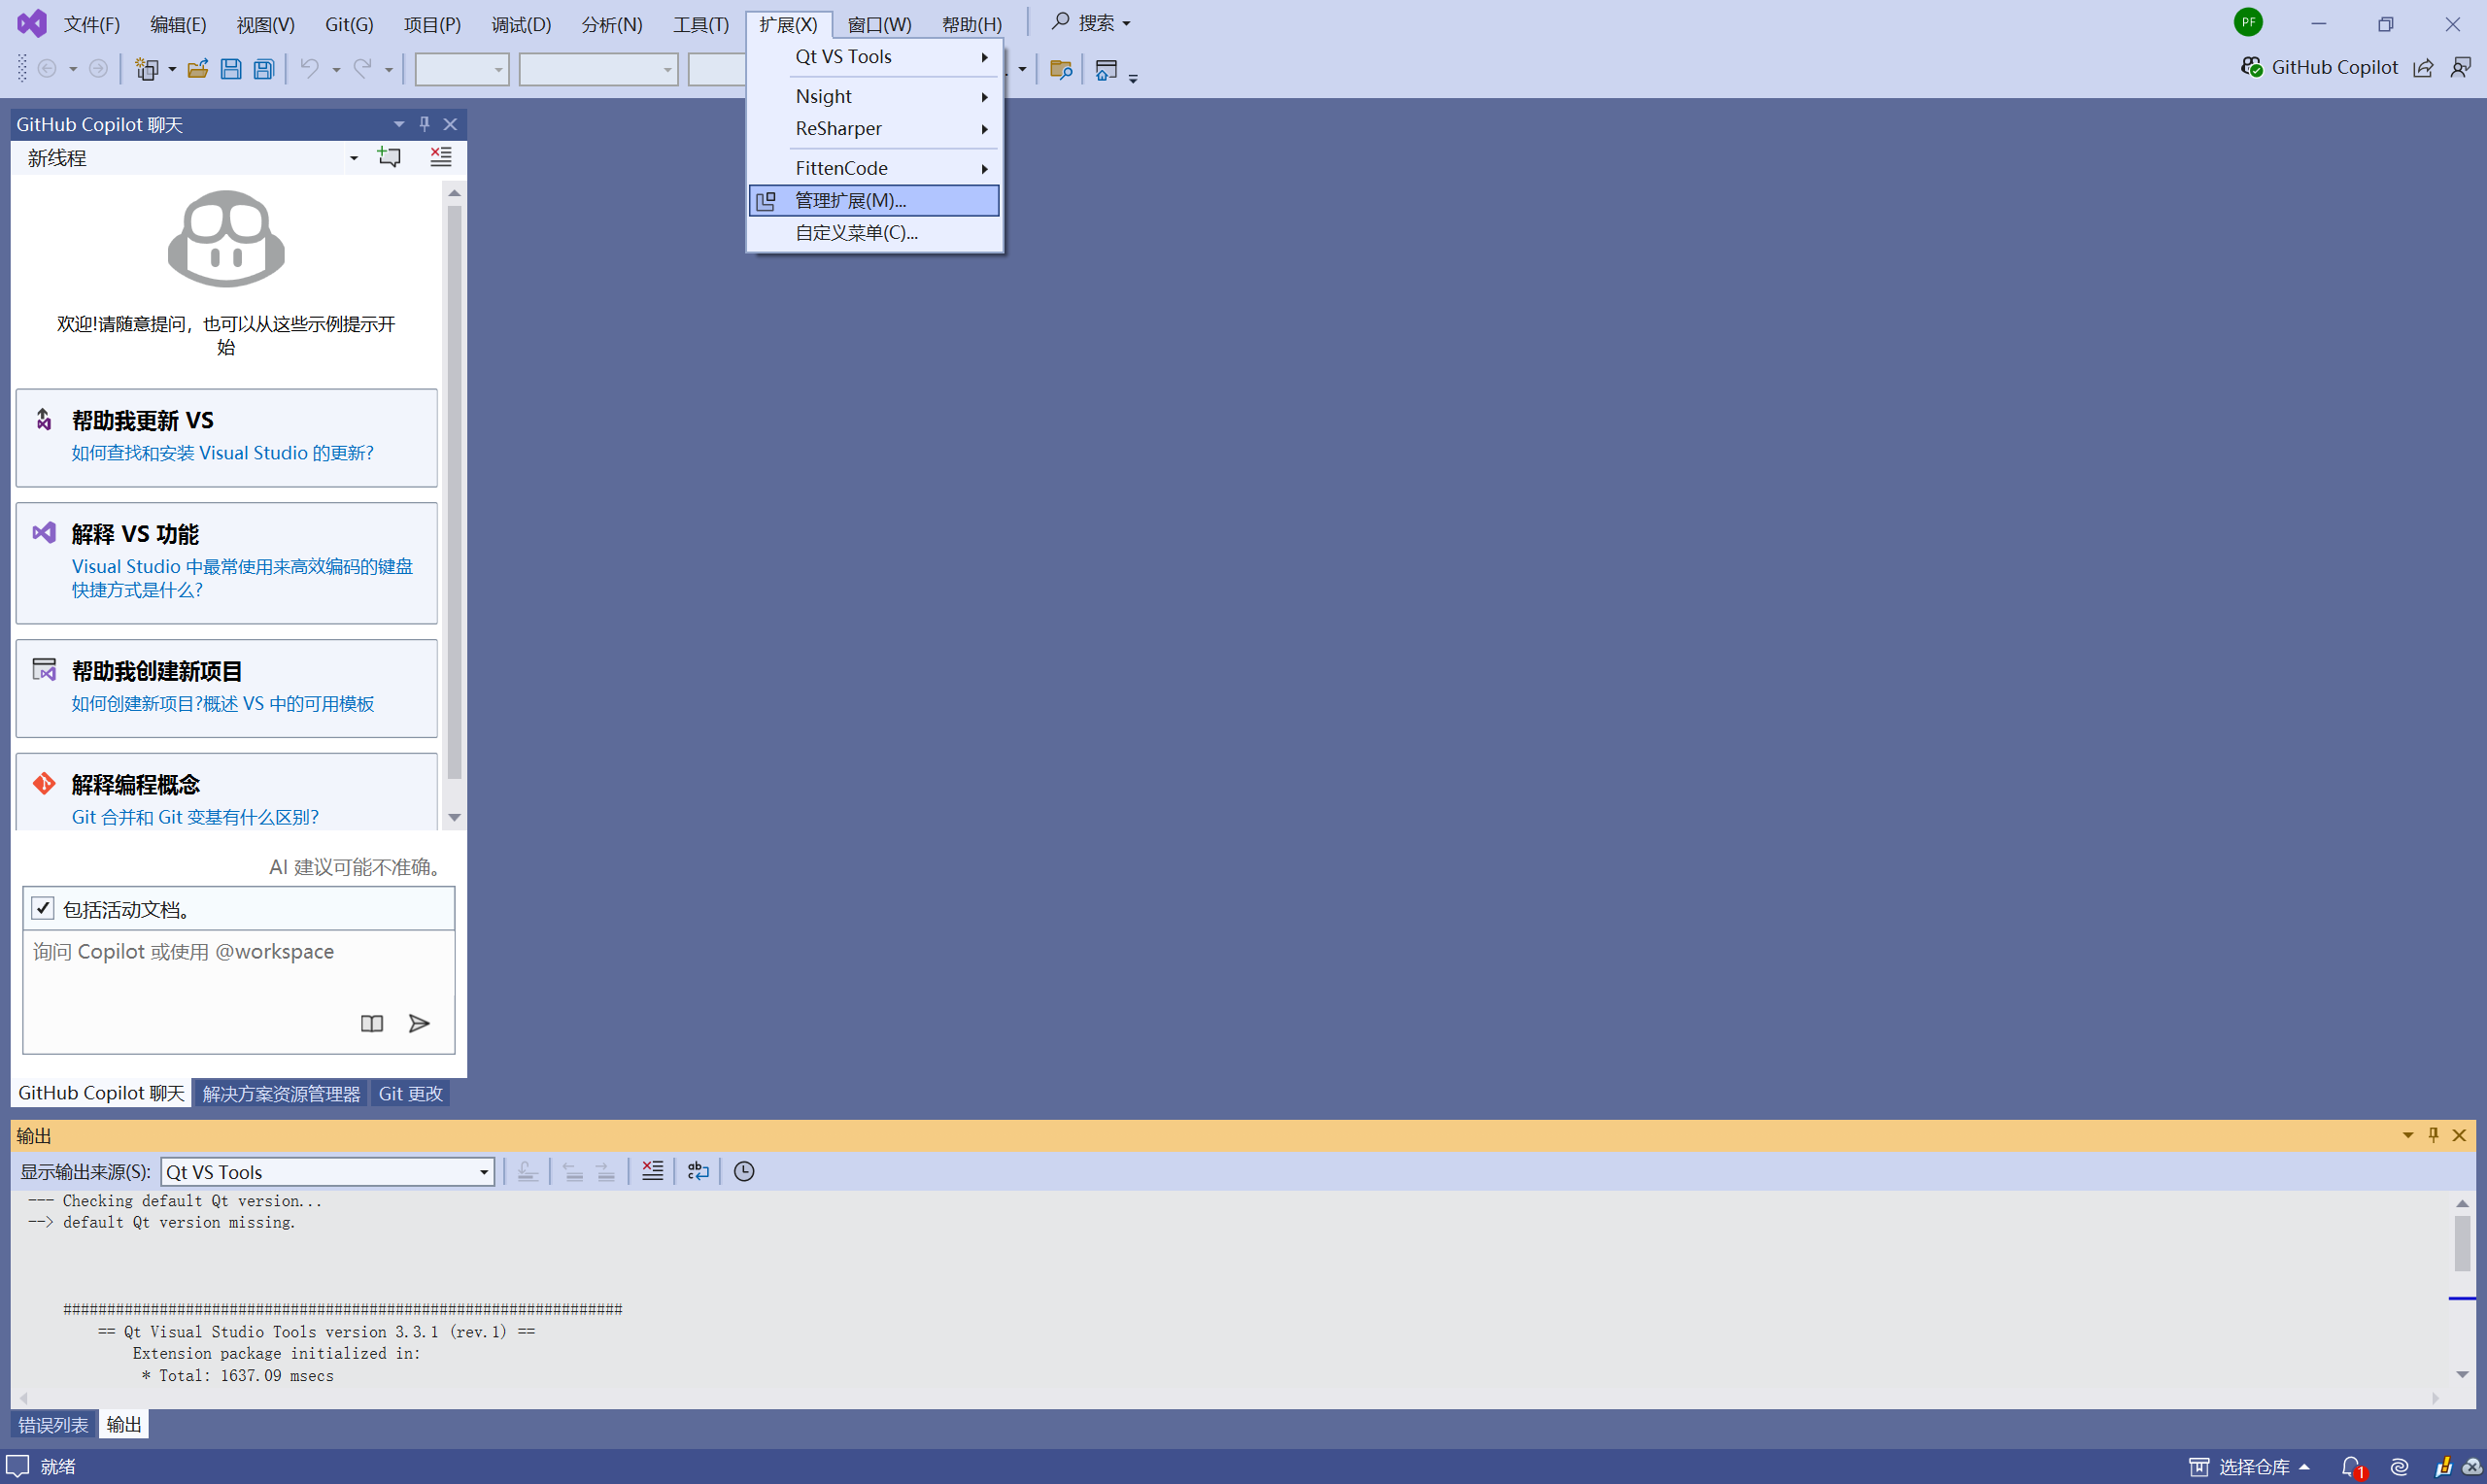This screenshot has width=2487, height=1484.
Task: Open the 显示输出来源 Qt VS Tools dropdown
Action: point(328,1172)
